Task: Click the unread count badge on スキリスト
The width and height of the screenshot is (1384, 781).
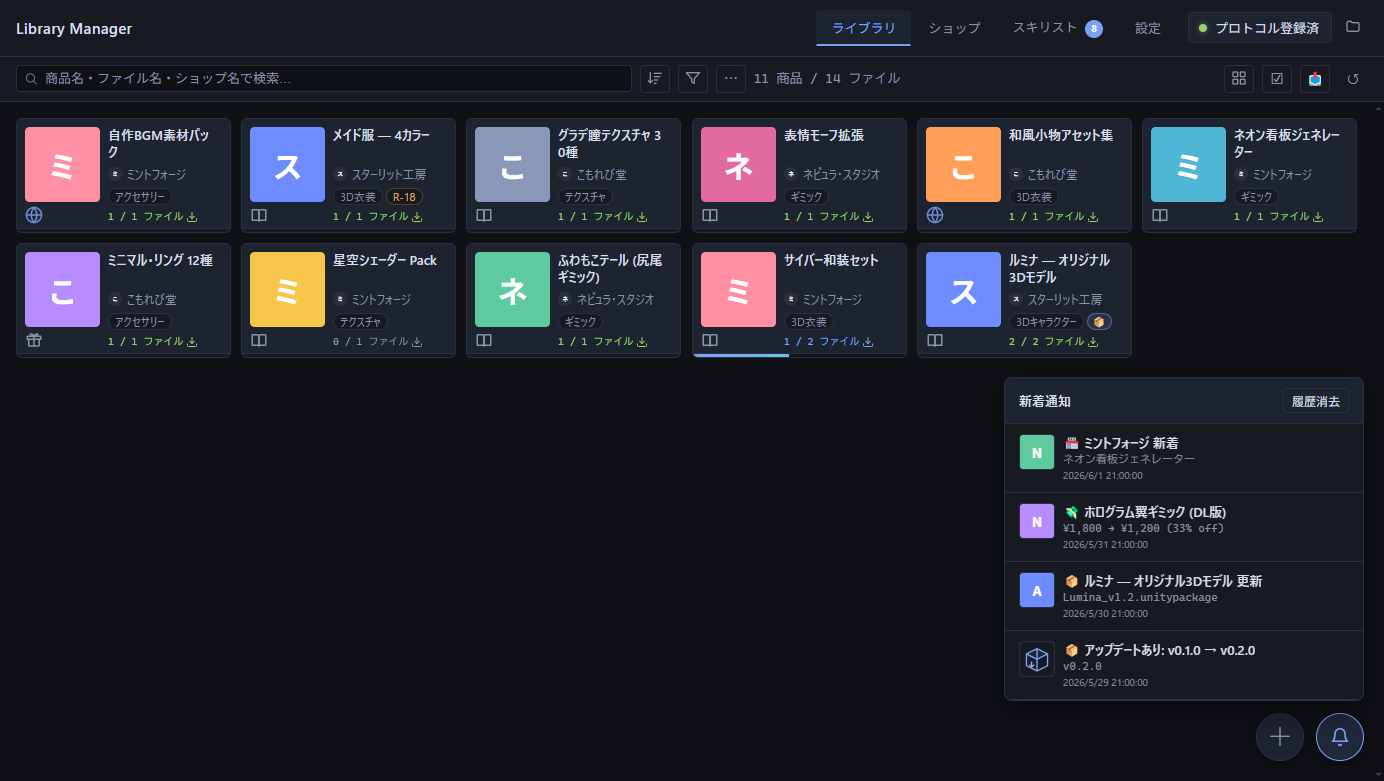Action: (1094, 28)
